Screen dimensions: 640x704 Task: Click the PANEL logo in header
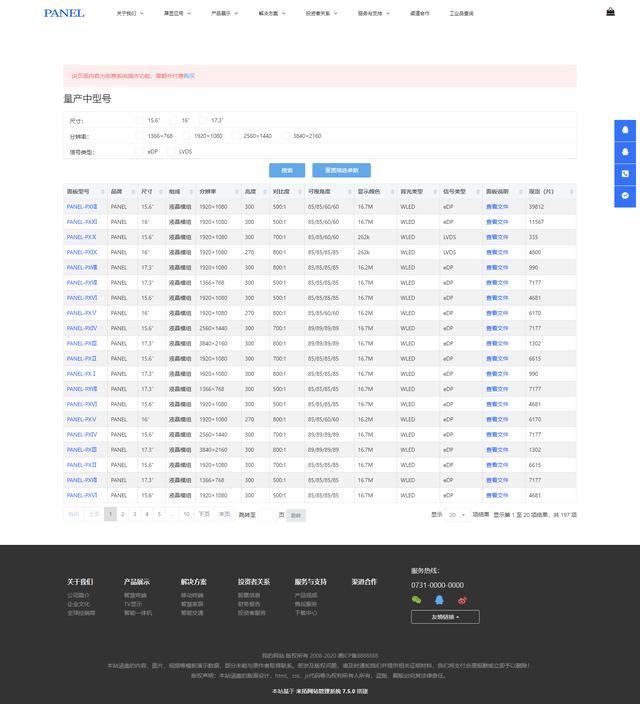click(x=64, y=13)
